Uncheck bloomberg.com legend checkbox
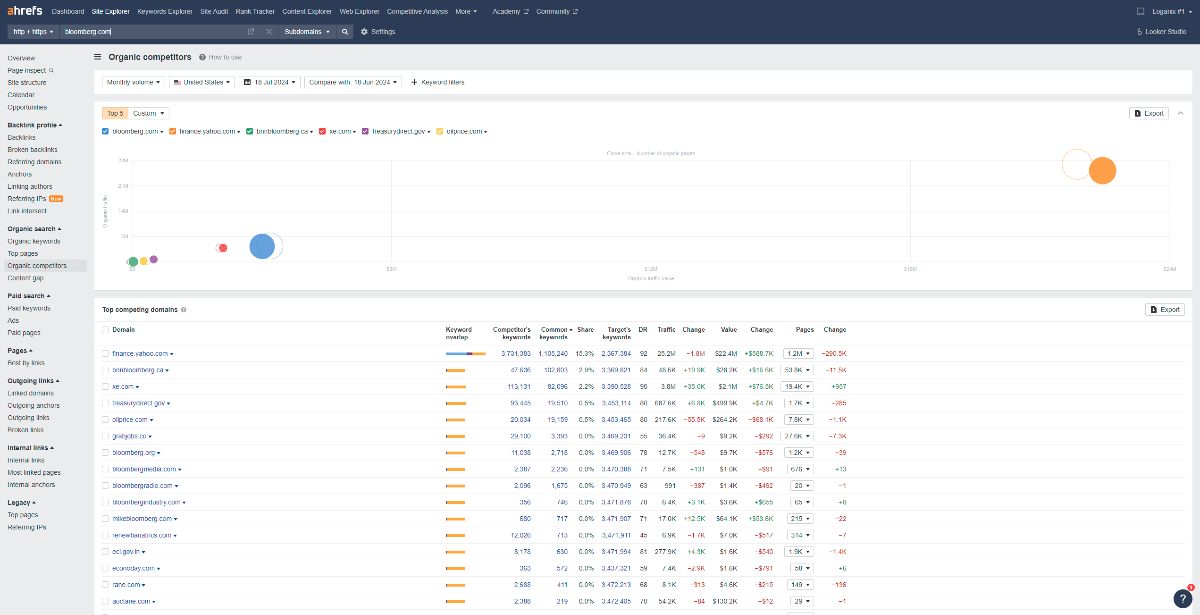The width and height of the screenshot is (1200, 615). point(106,131)
